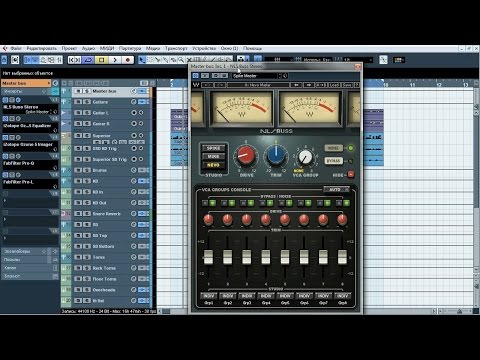Click the A/B compare button in Waves bar
Viewport: 480px width, 360px height.
(321, 85)
